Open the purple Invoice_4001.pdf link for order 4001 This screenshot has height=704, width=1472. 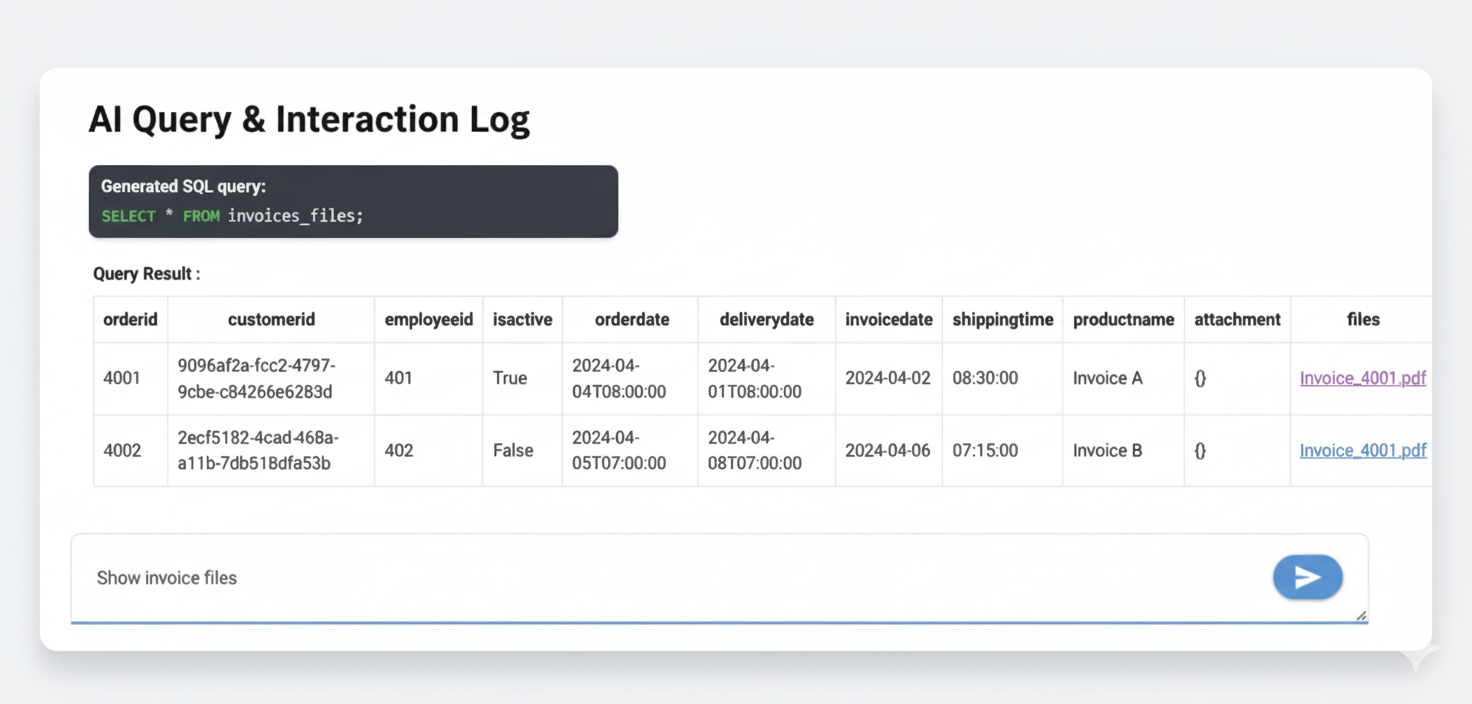click(1362, 378)
